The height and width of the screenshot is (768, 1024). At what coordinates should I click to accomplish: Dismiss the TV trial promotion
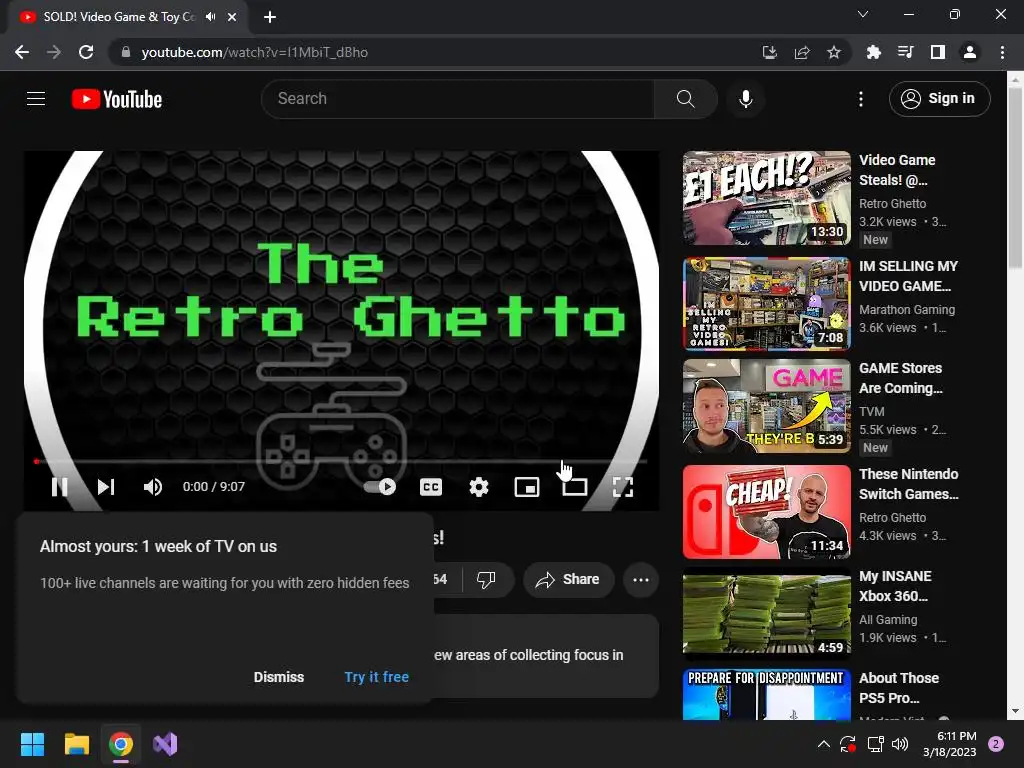[279, 677]
